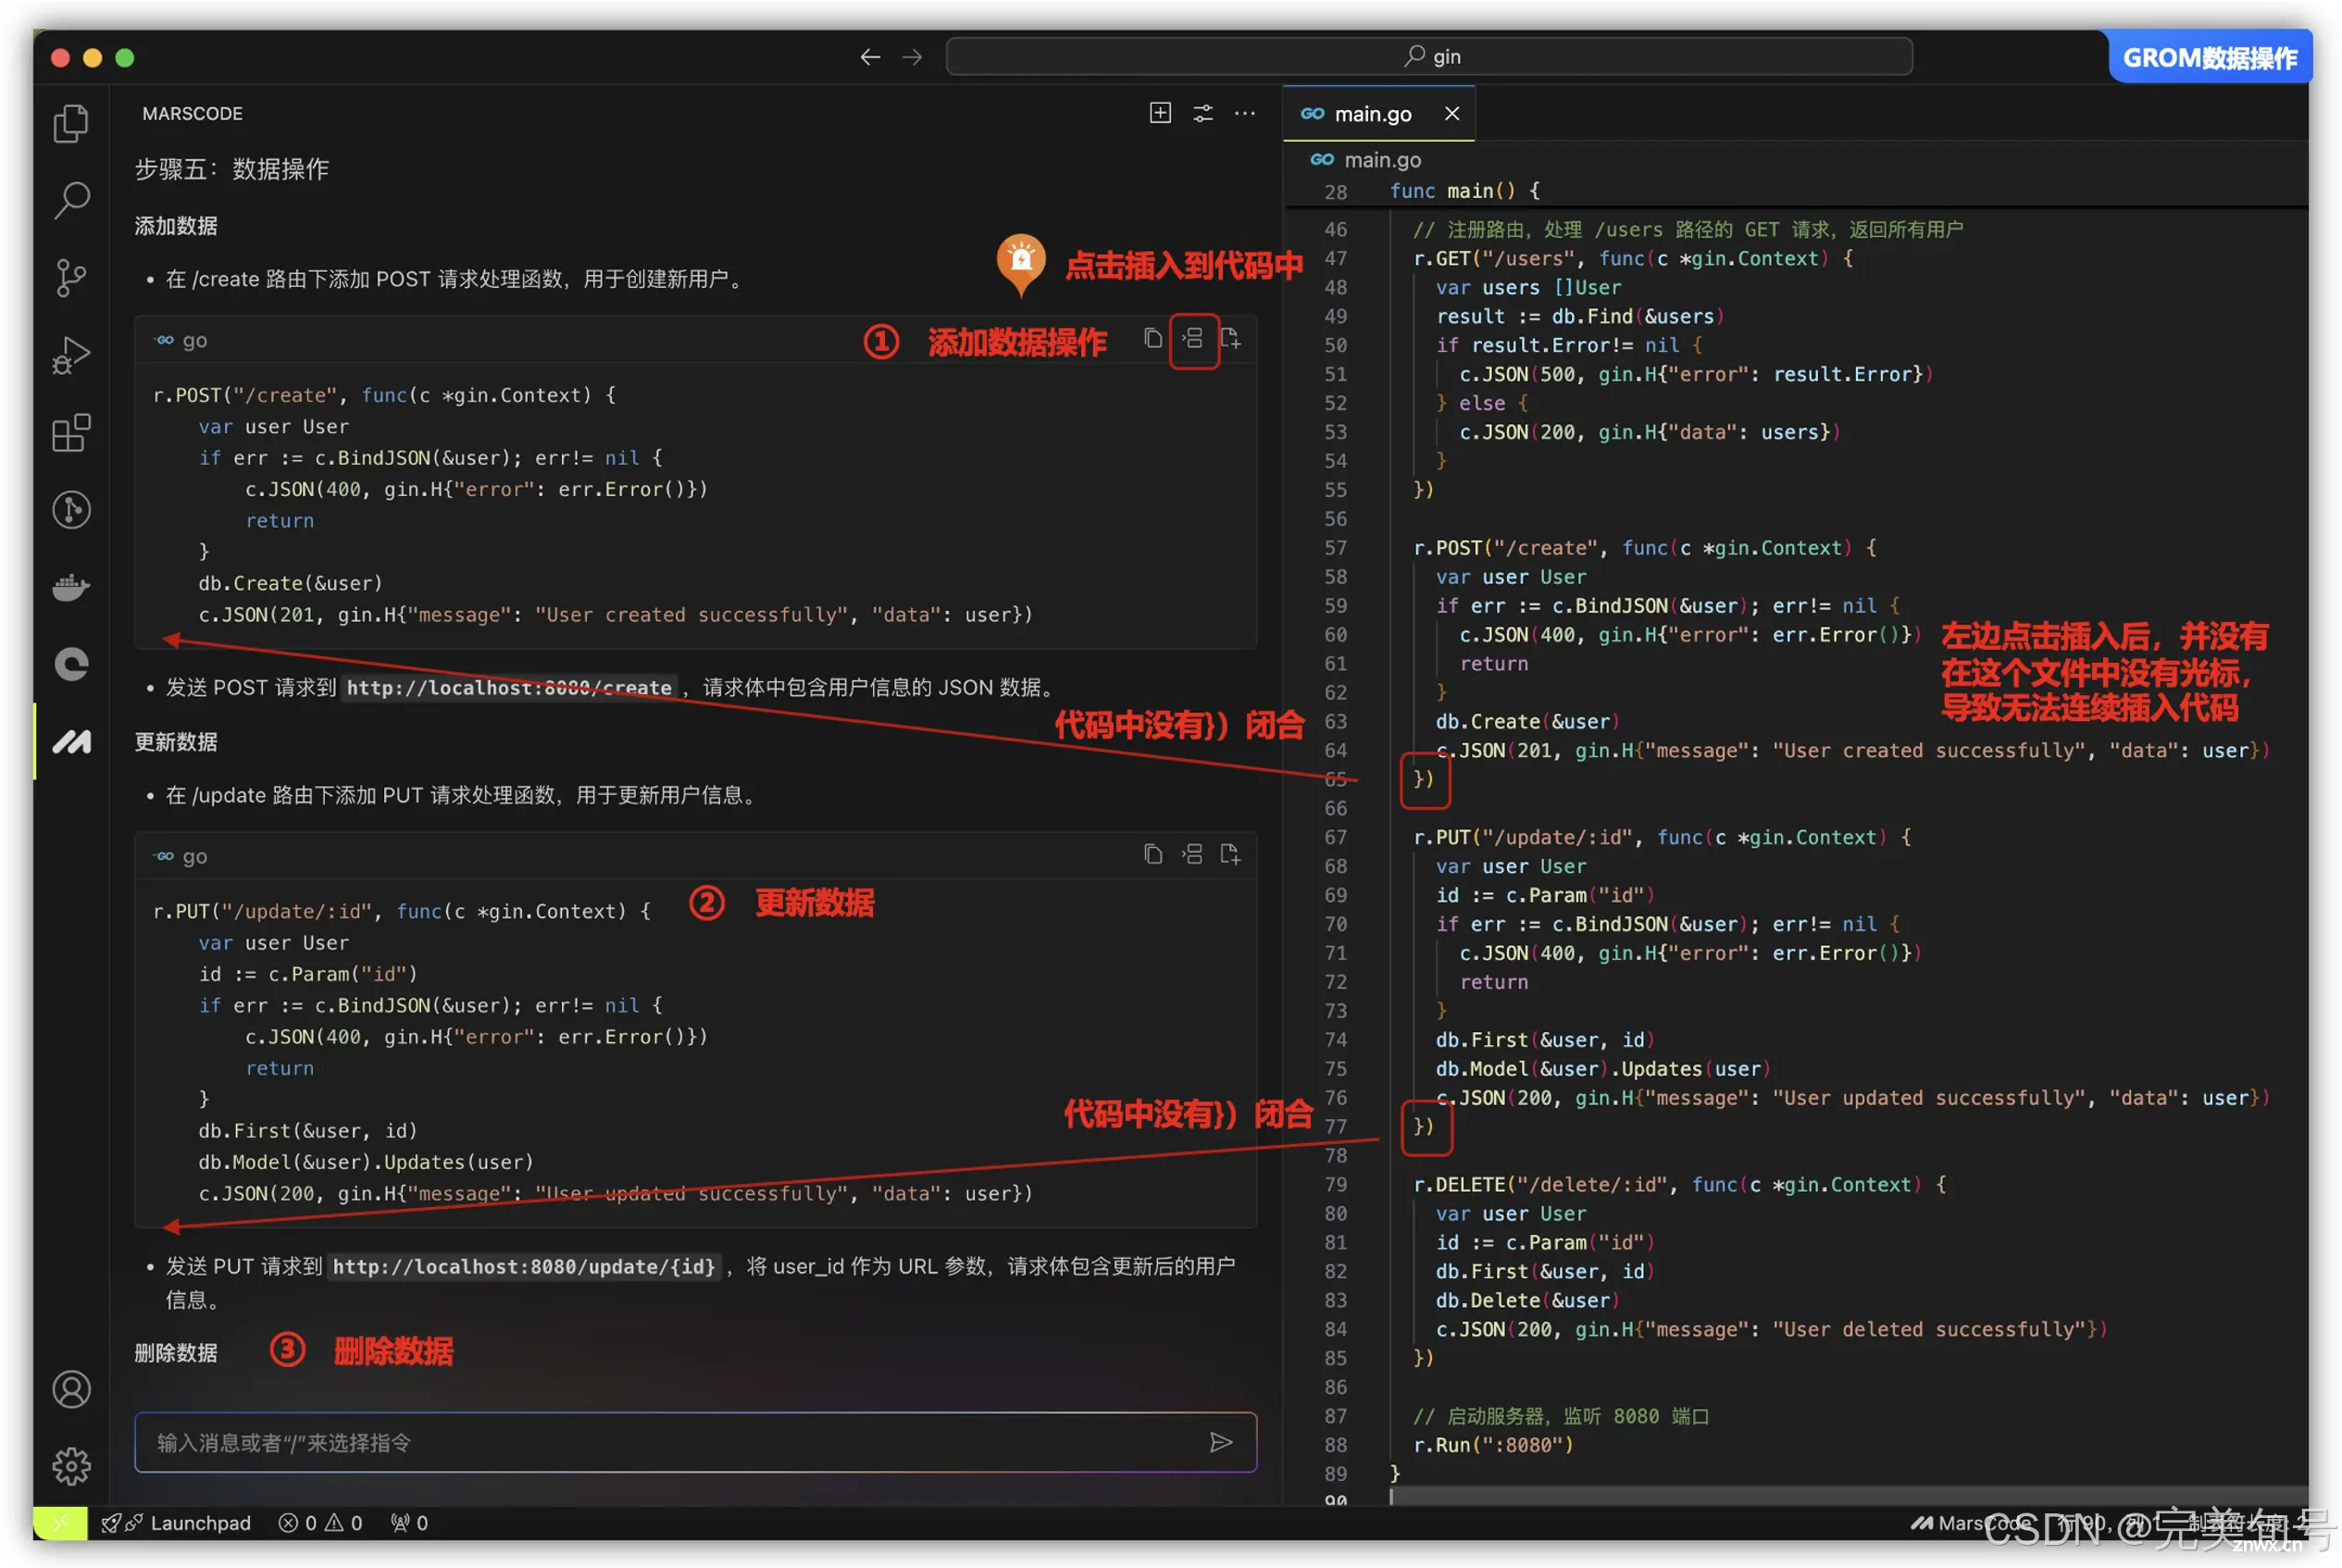
Task: Close the main.go tab
Action: pyautogui.click(x=1452, y=114)
